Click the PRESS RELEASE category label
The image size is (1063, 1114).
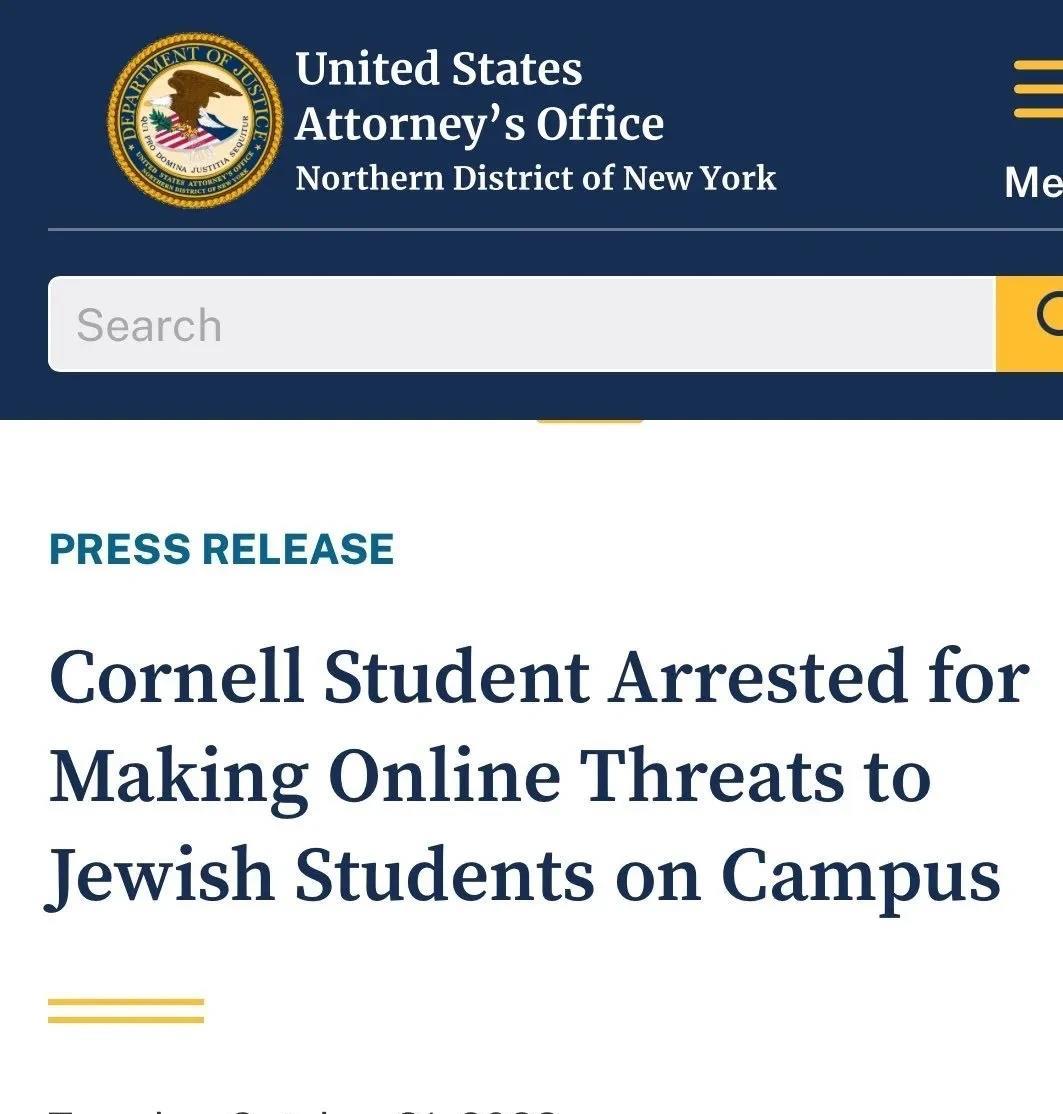pos(222,549)
